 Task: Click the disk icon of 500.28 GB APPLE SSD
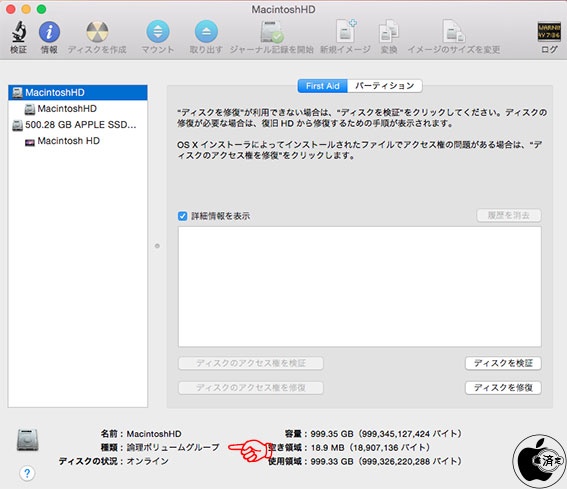(x=17, y=125)
